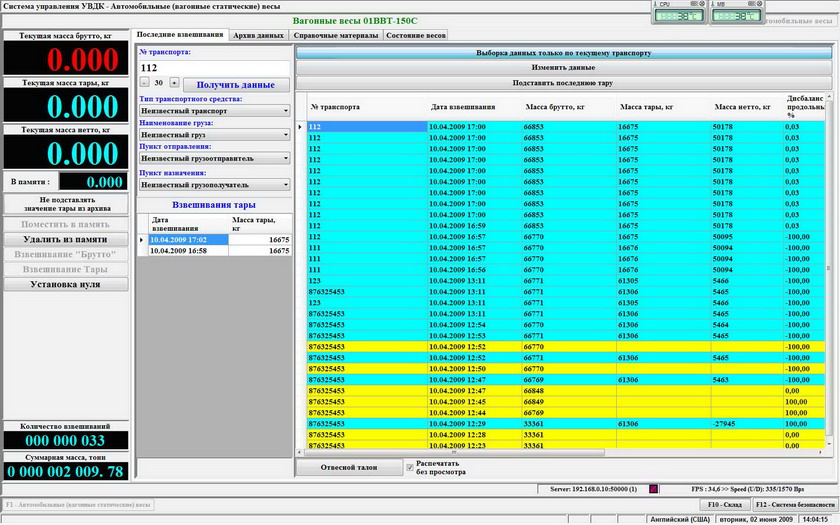The width and height of the screenshot is (840, 525).
Task: Toggle 'Не подставлять значение тары из архива'
Action: pyautogui.click(x=66, y=205)
